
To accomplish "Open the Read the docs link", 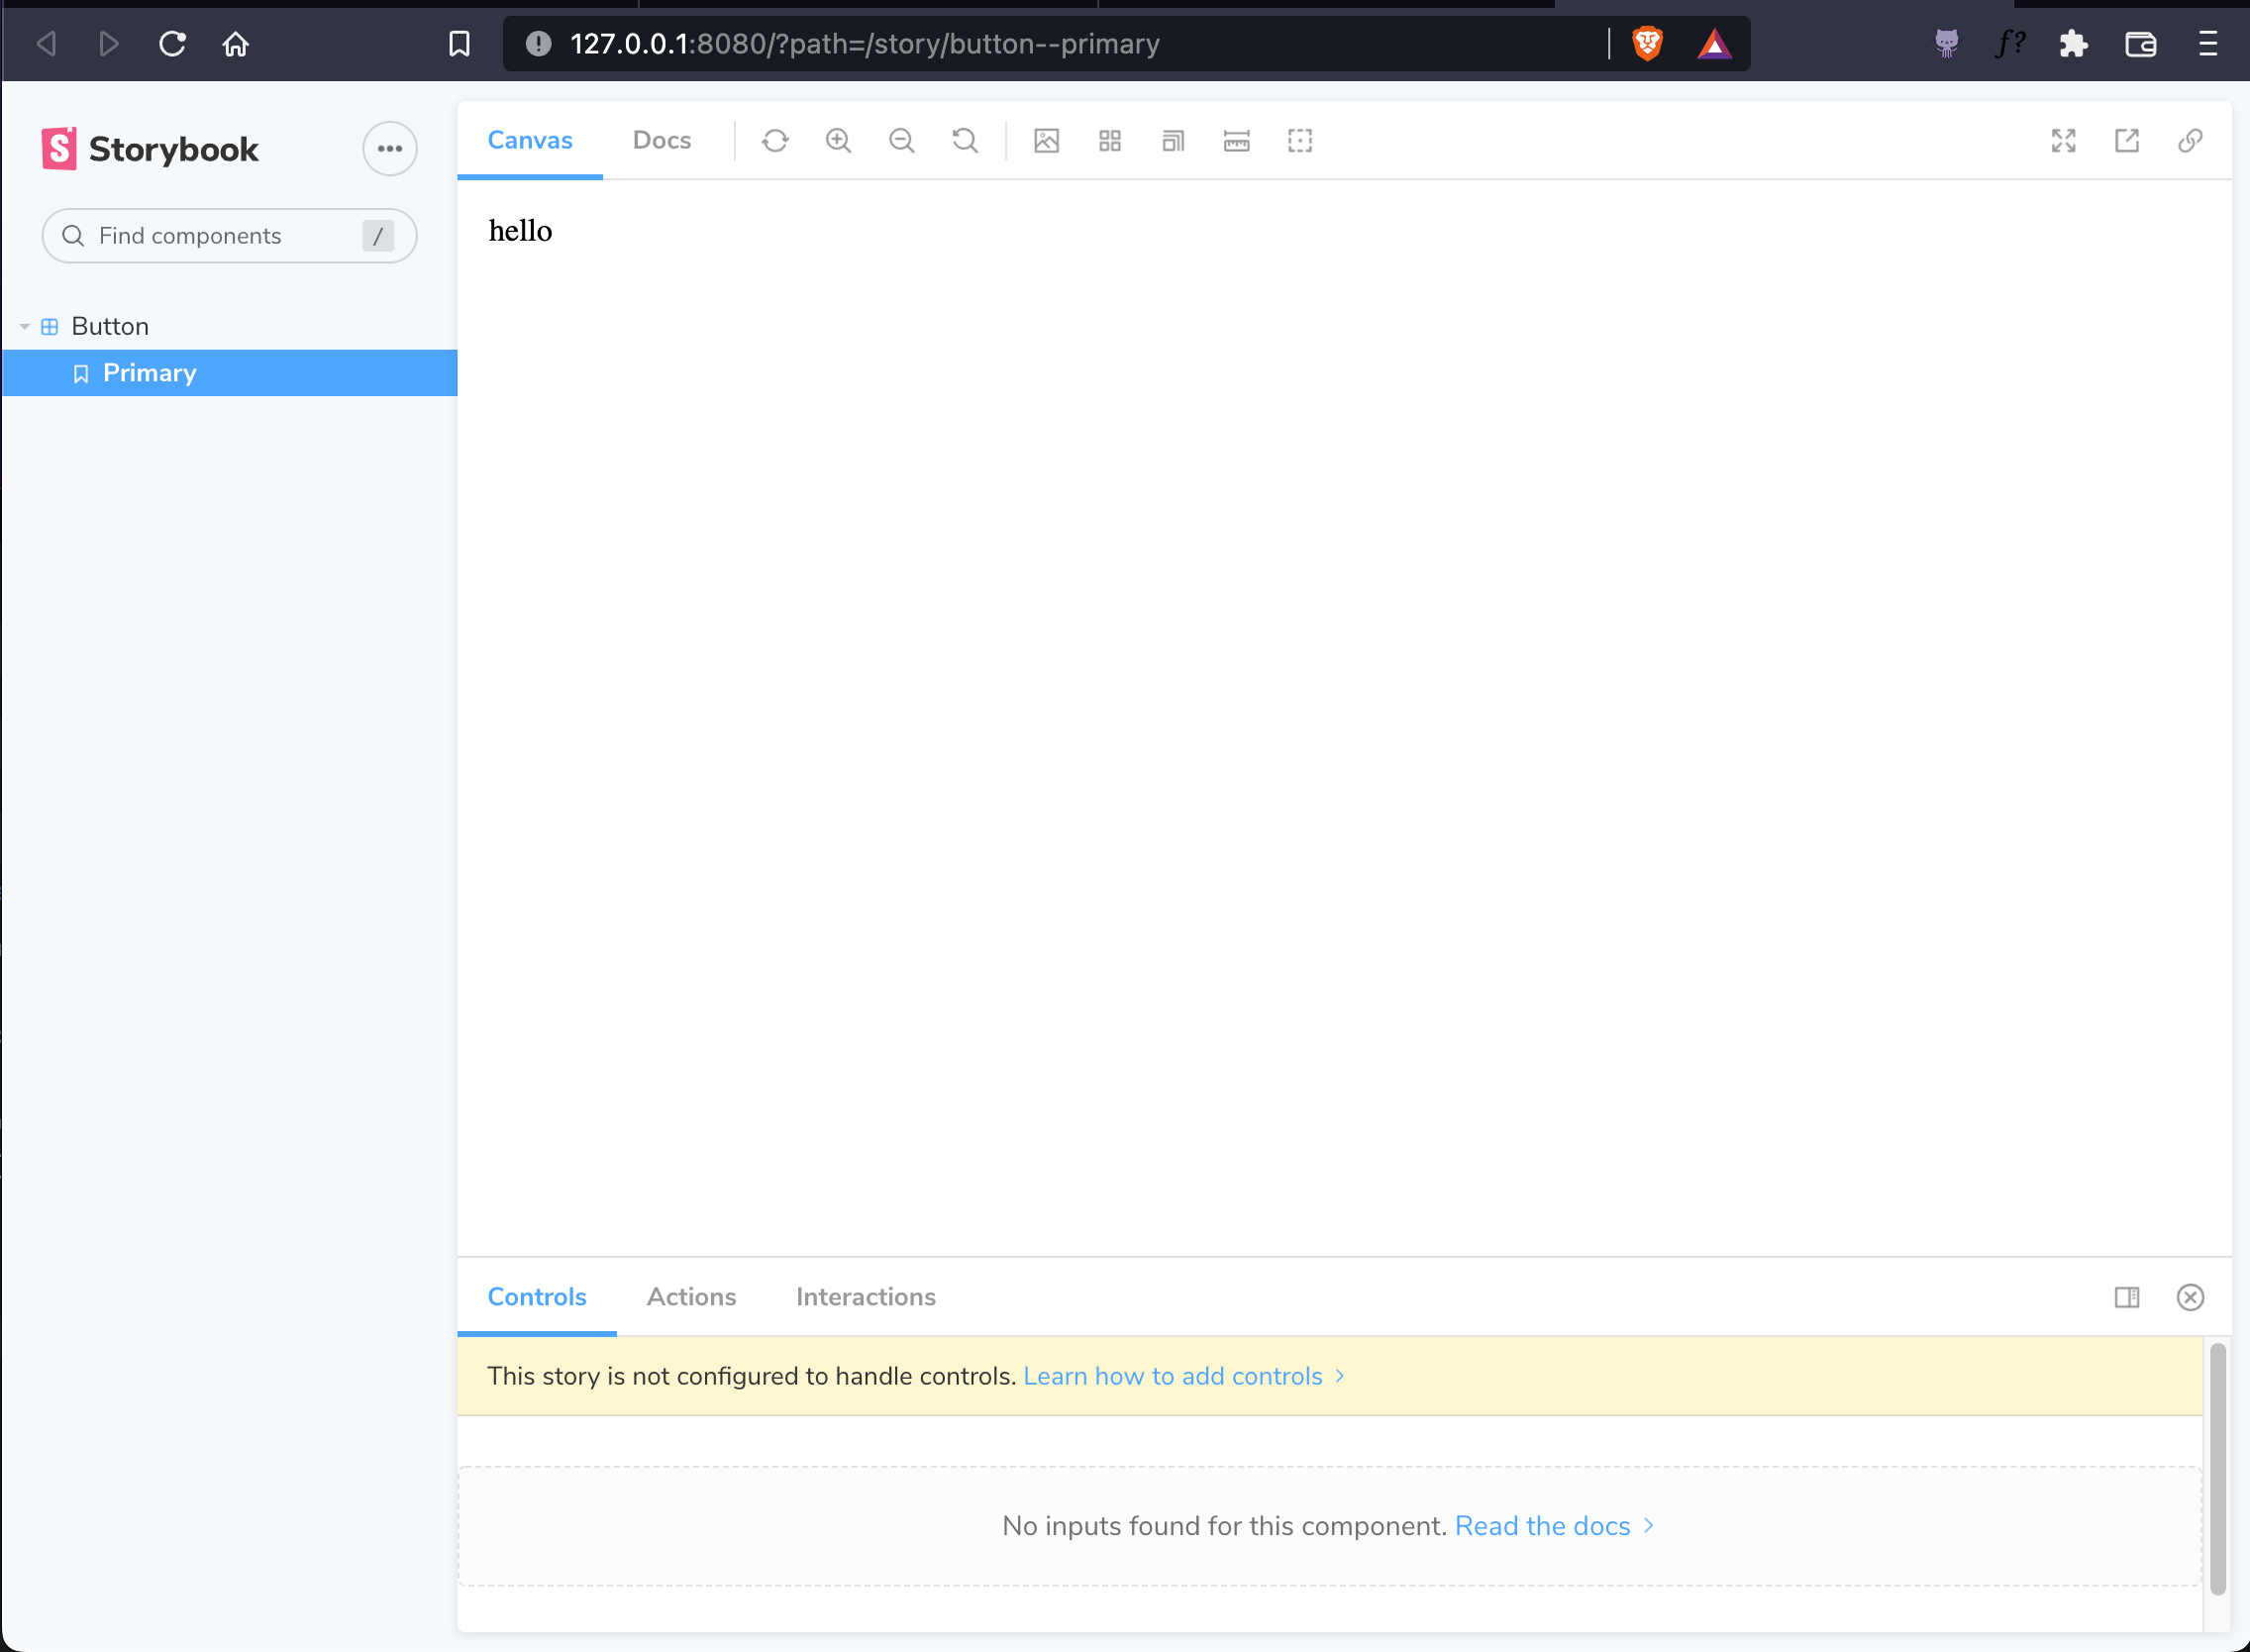I will 1541,1526.
